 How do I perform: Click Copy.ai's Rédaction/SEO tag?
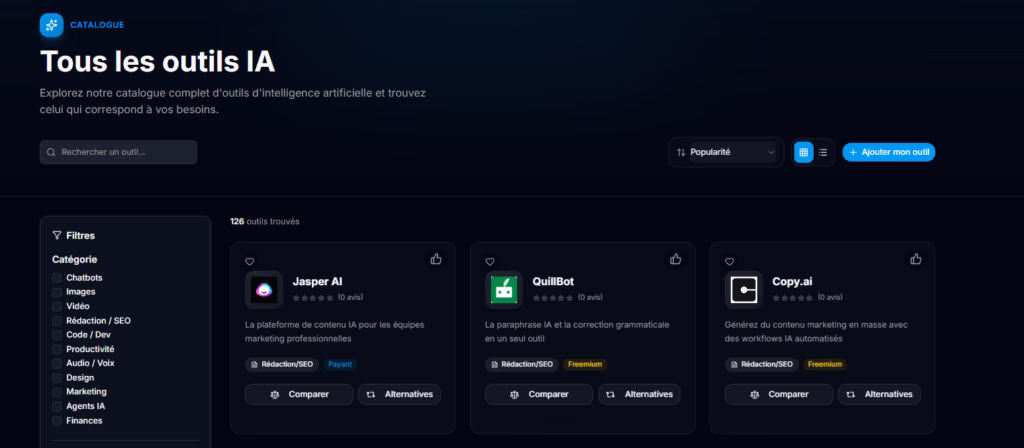762,364
